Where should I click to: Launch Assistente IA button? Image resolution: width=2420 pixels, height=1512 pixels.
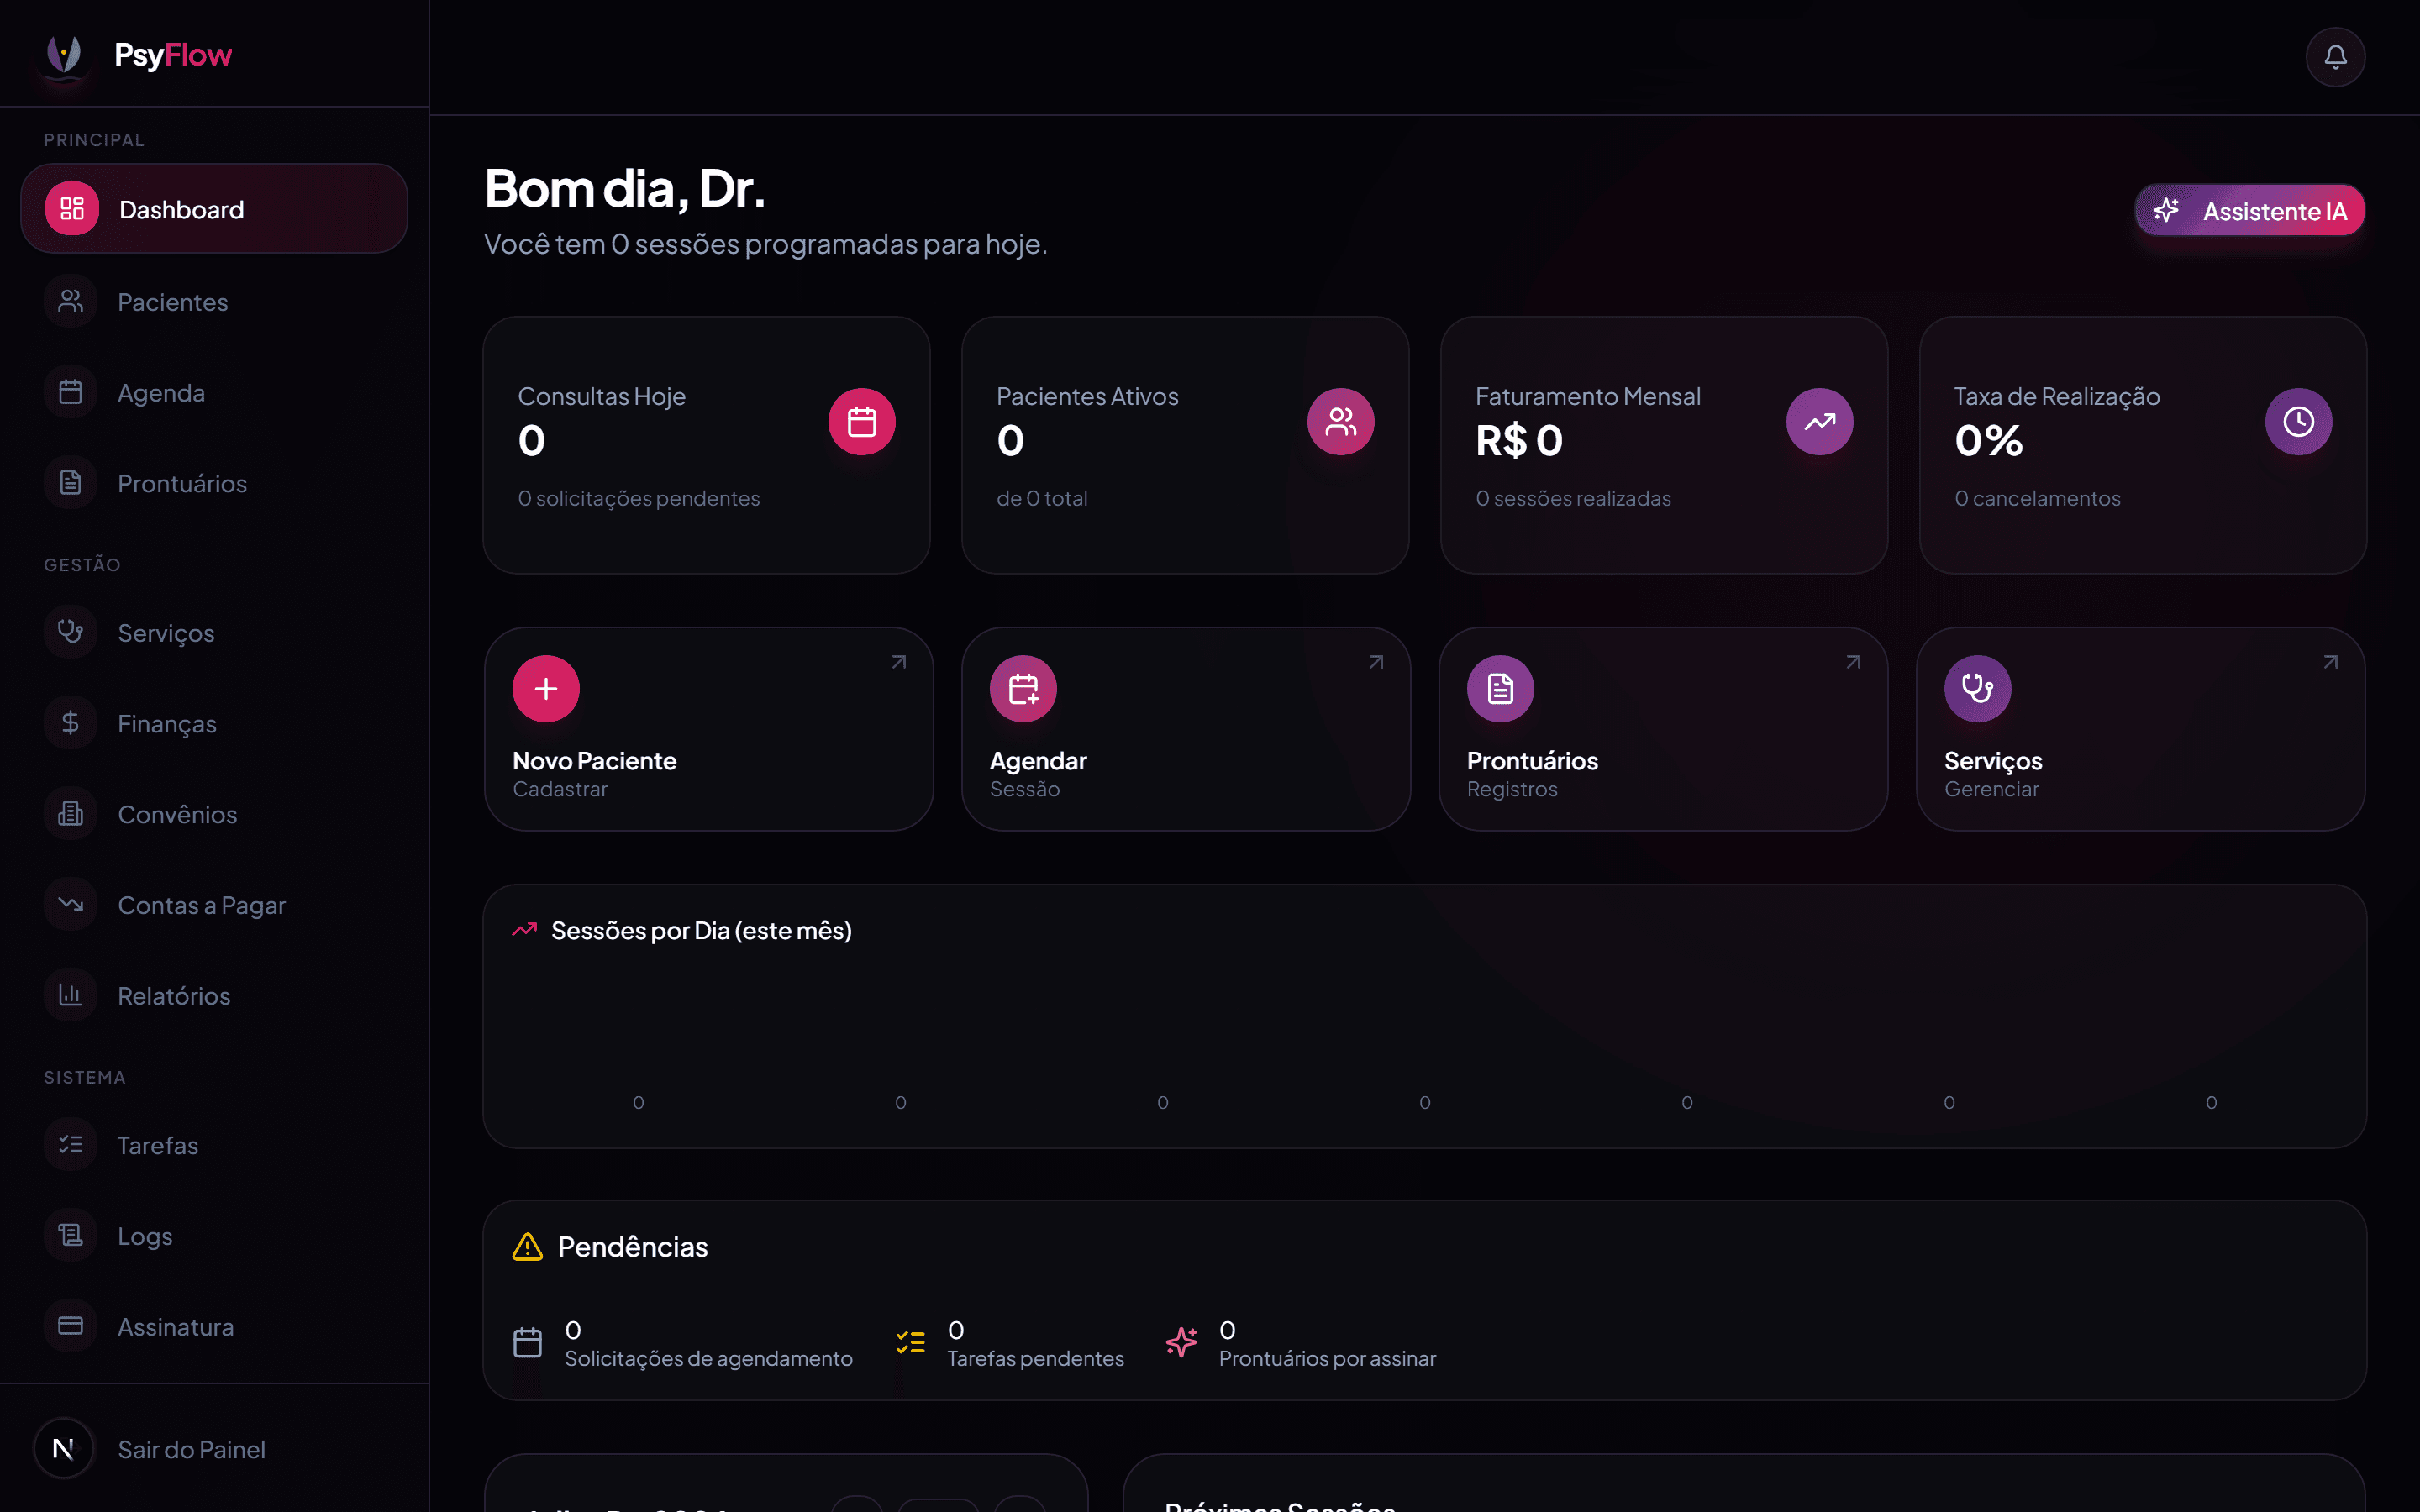(2250, 210)
